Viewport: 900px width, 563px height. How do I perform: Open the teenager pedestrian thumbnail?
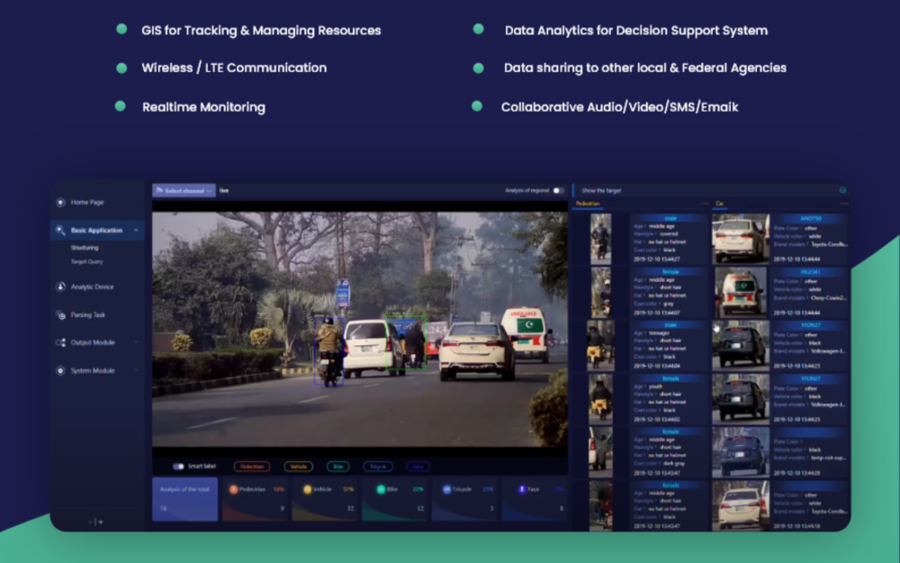600,345
